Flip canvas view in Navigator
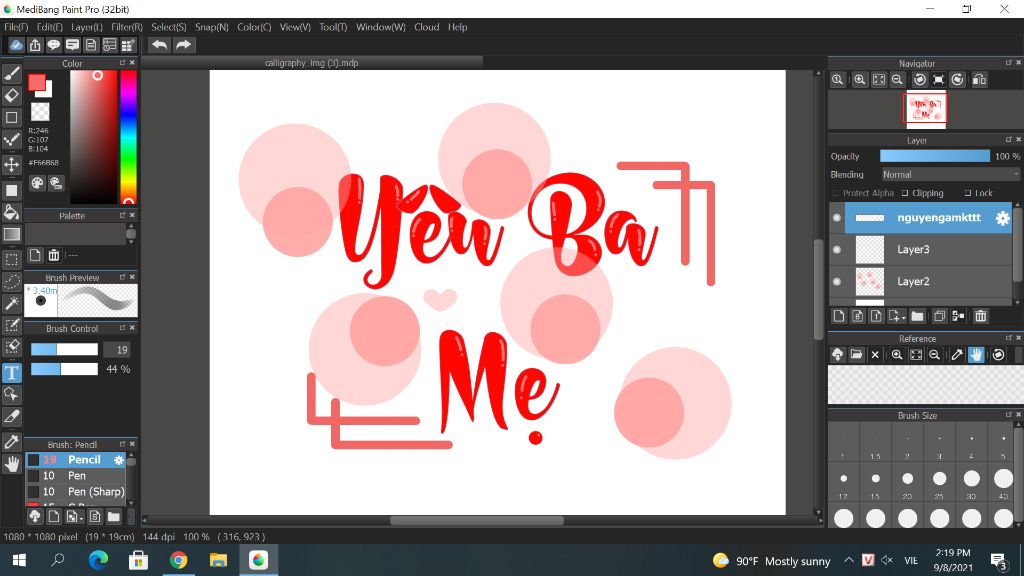Viewport: 1024px width, 576px height. (979, 80)
